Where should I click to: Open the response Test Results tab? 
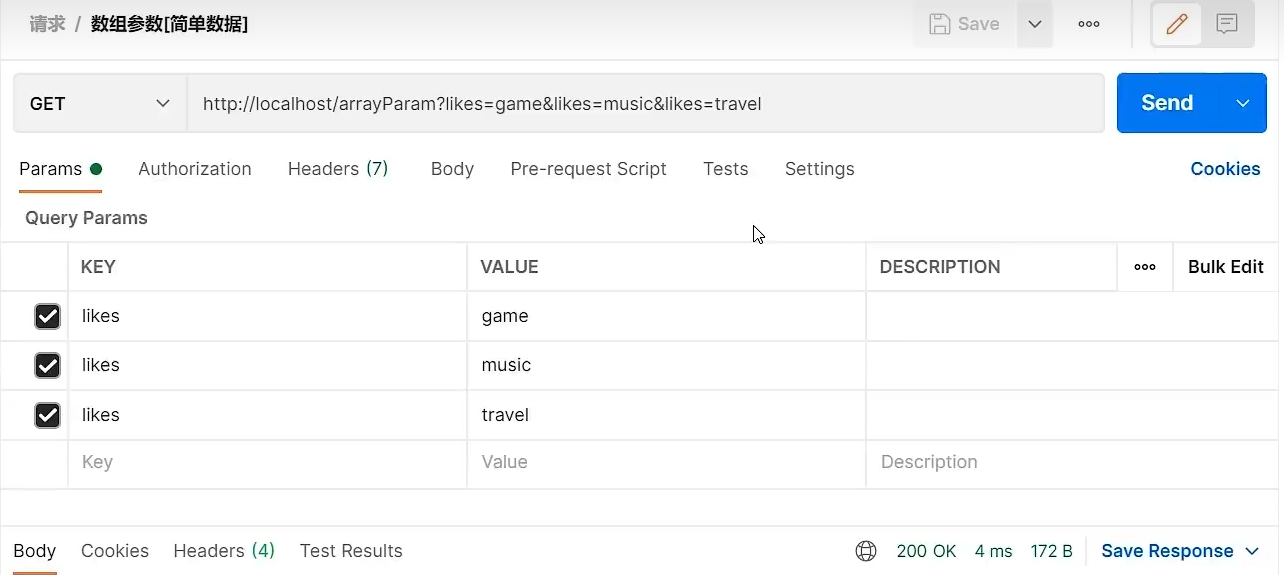pyautogui.click(x=351, y=551)
